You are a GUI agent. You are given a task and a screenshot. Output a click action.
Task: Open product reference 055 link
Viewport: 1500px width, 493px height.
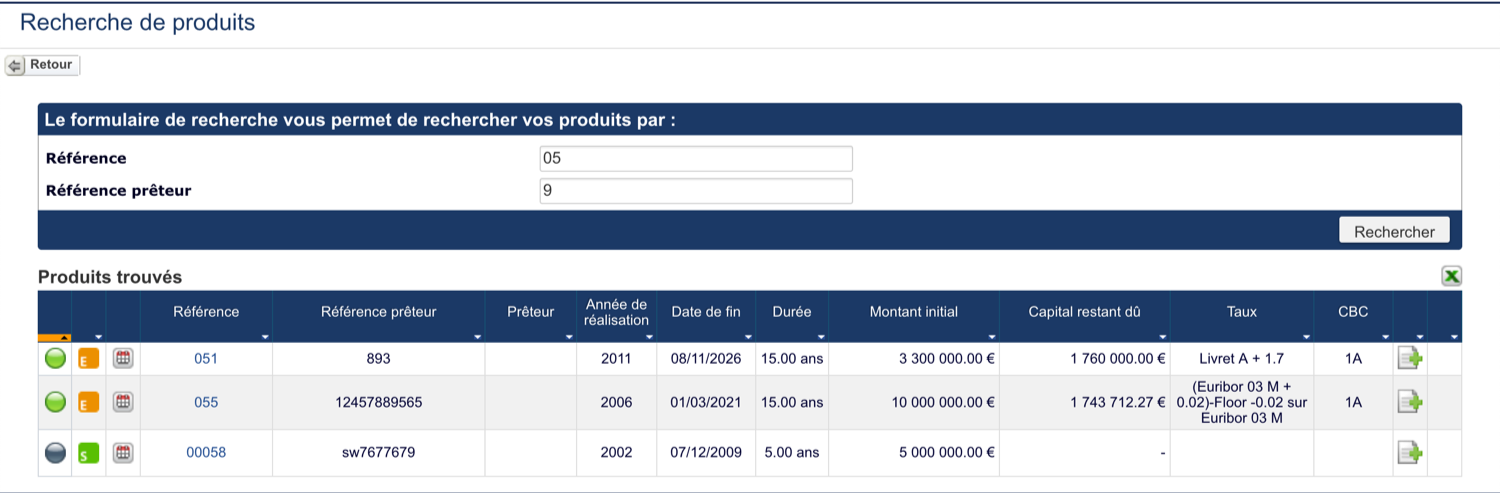(206, 402)
